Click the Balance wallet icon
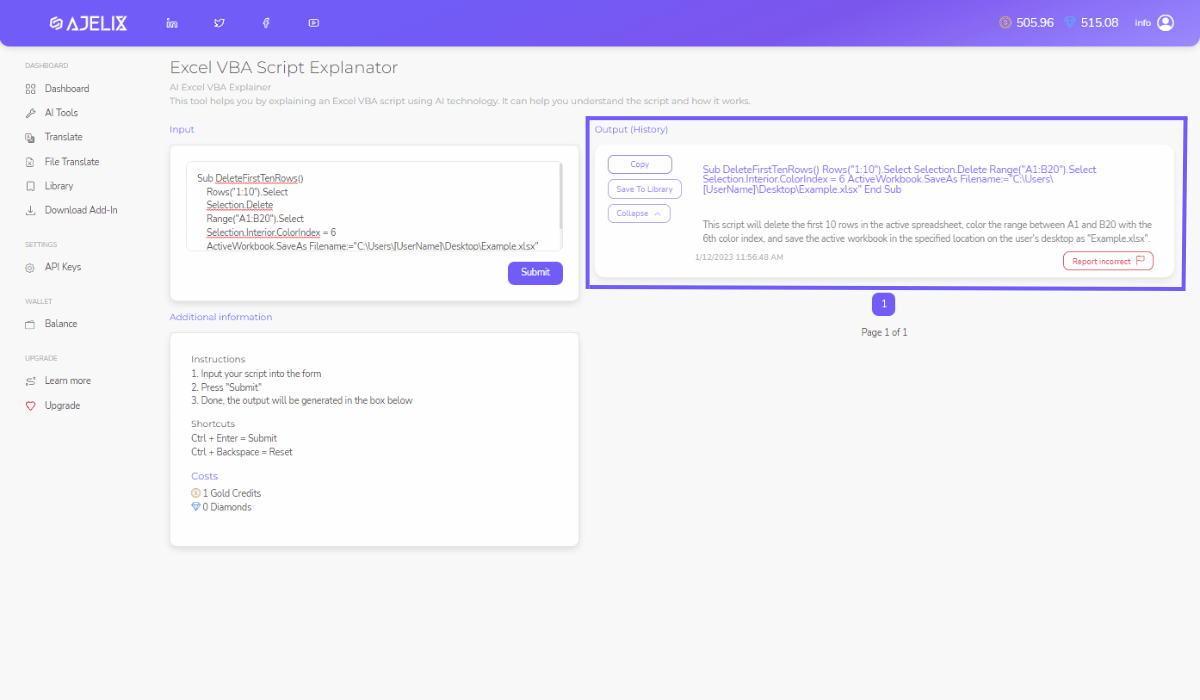 [x=31, y=324]
